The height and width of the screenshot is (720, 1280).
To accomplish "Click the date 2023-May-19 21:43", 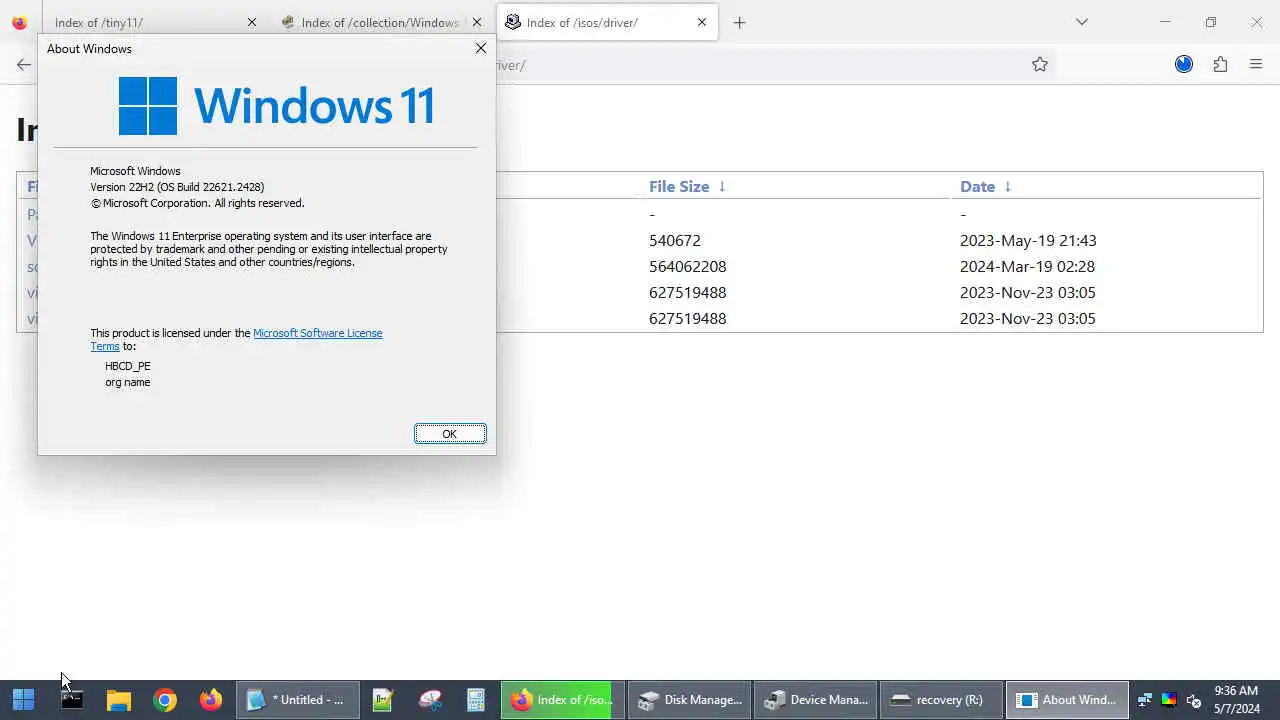I will tap(1028, 240).
